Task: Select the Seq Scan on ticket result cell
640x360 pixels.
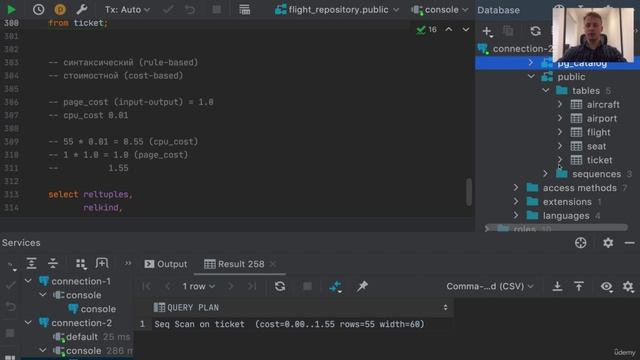Action: [289, 324]
